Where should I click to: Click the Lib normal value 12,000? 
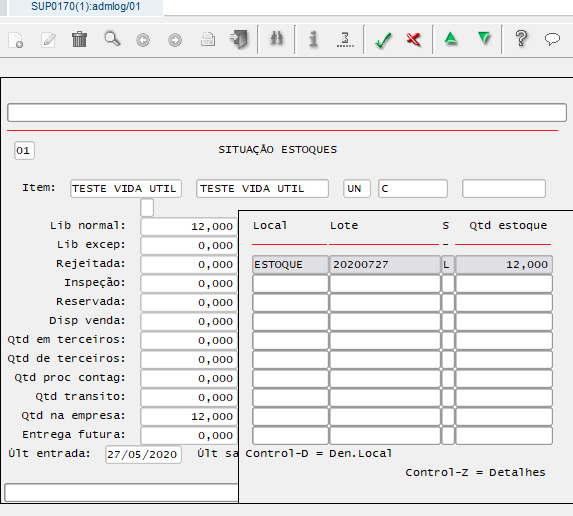click(189, 227)
